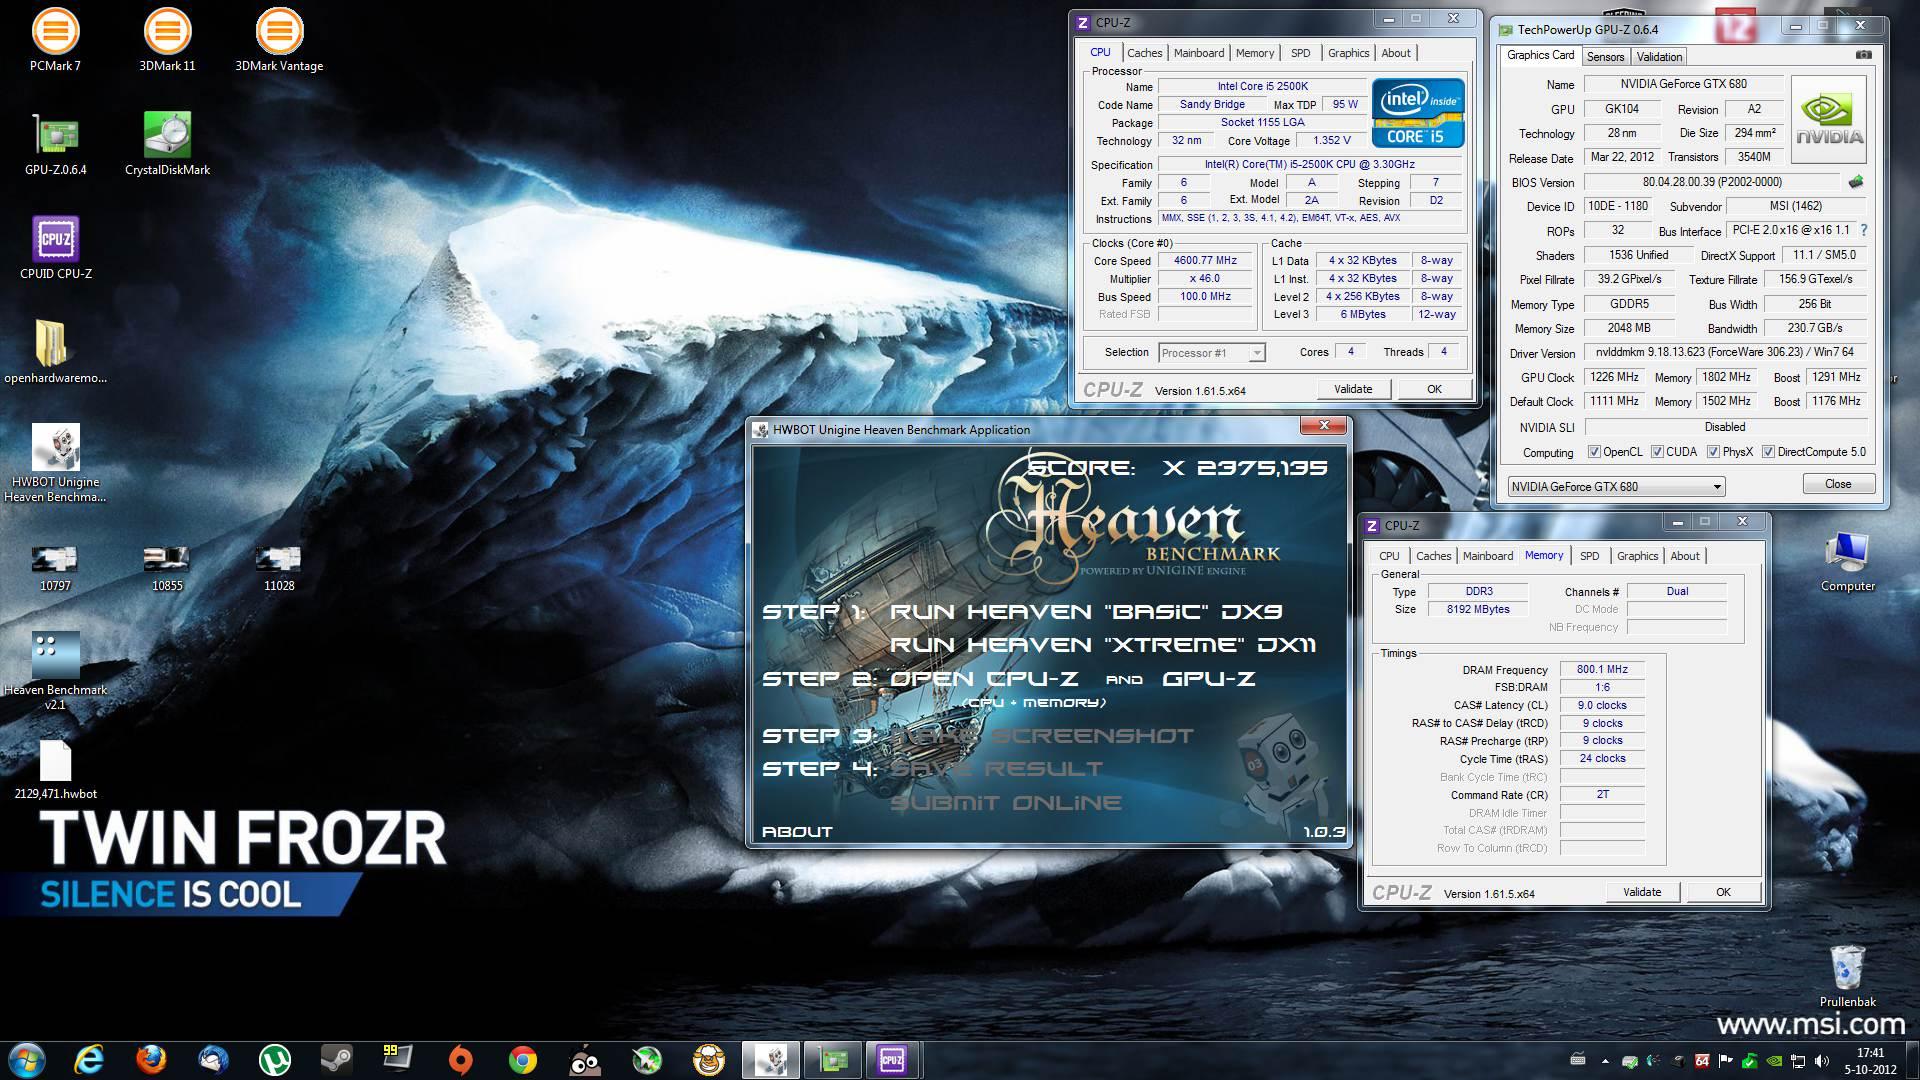Image resolution: width=1920 pixels, height=1080 pixels.
Task: Click About in HWBOT Heaven application
Action: coord(797,831)
